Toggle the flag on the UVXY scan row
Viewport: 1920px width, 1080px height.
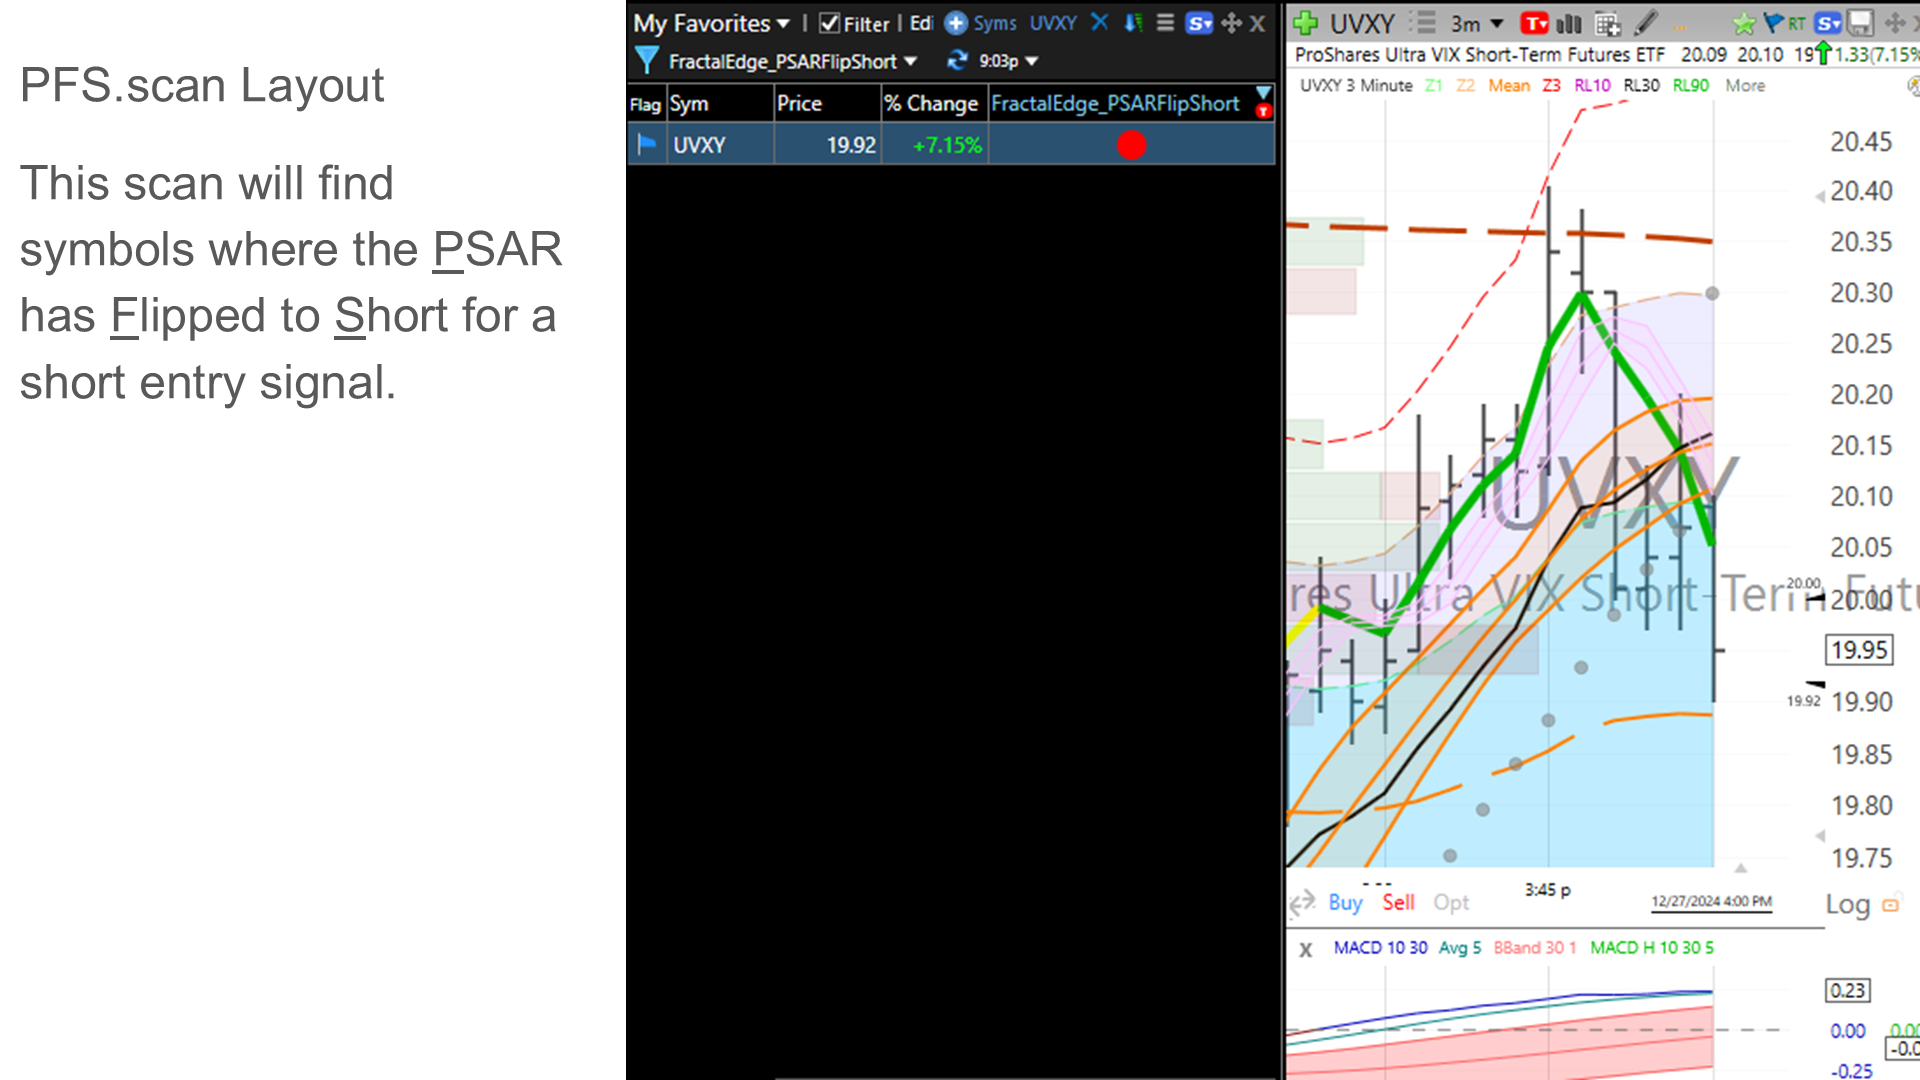(646, 145)
